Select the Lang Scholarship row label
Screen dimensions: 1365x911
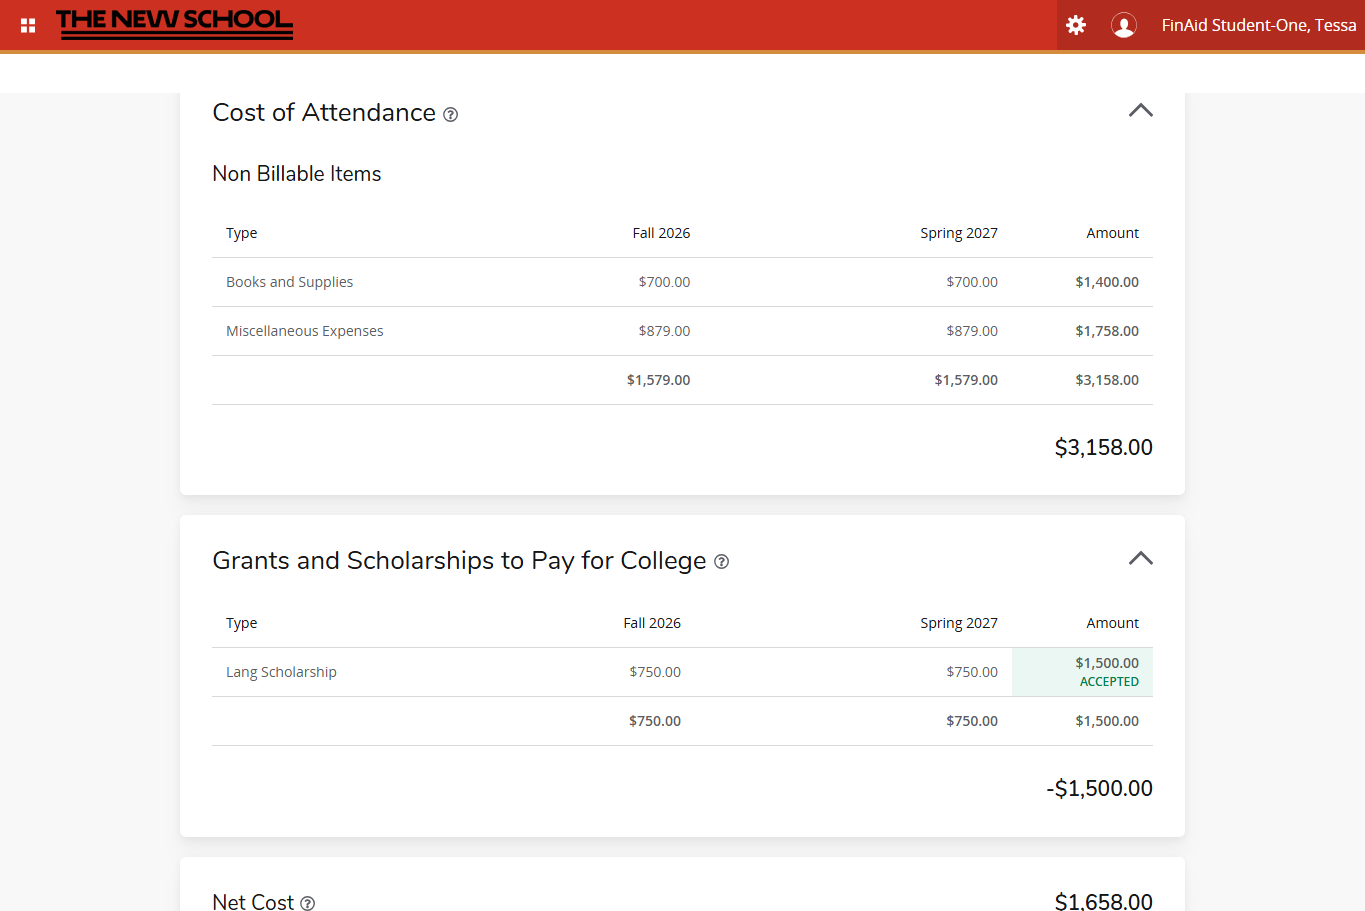[x=281, y=672]
